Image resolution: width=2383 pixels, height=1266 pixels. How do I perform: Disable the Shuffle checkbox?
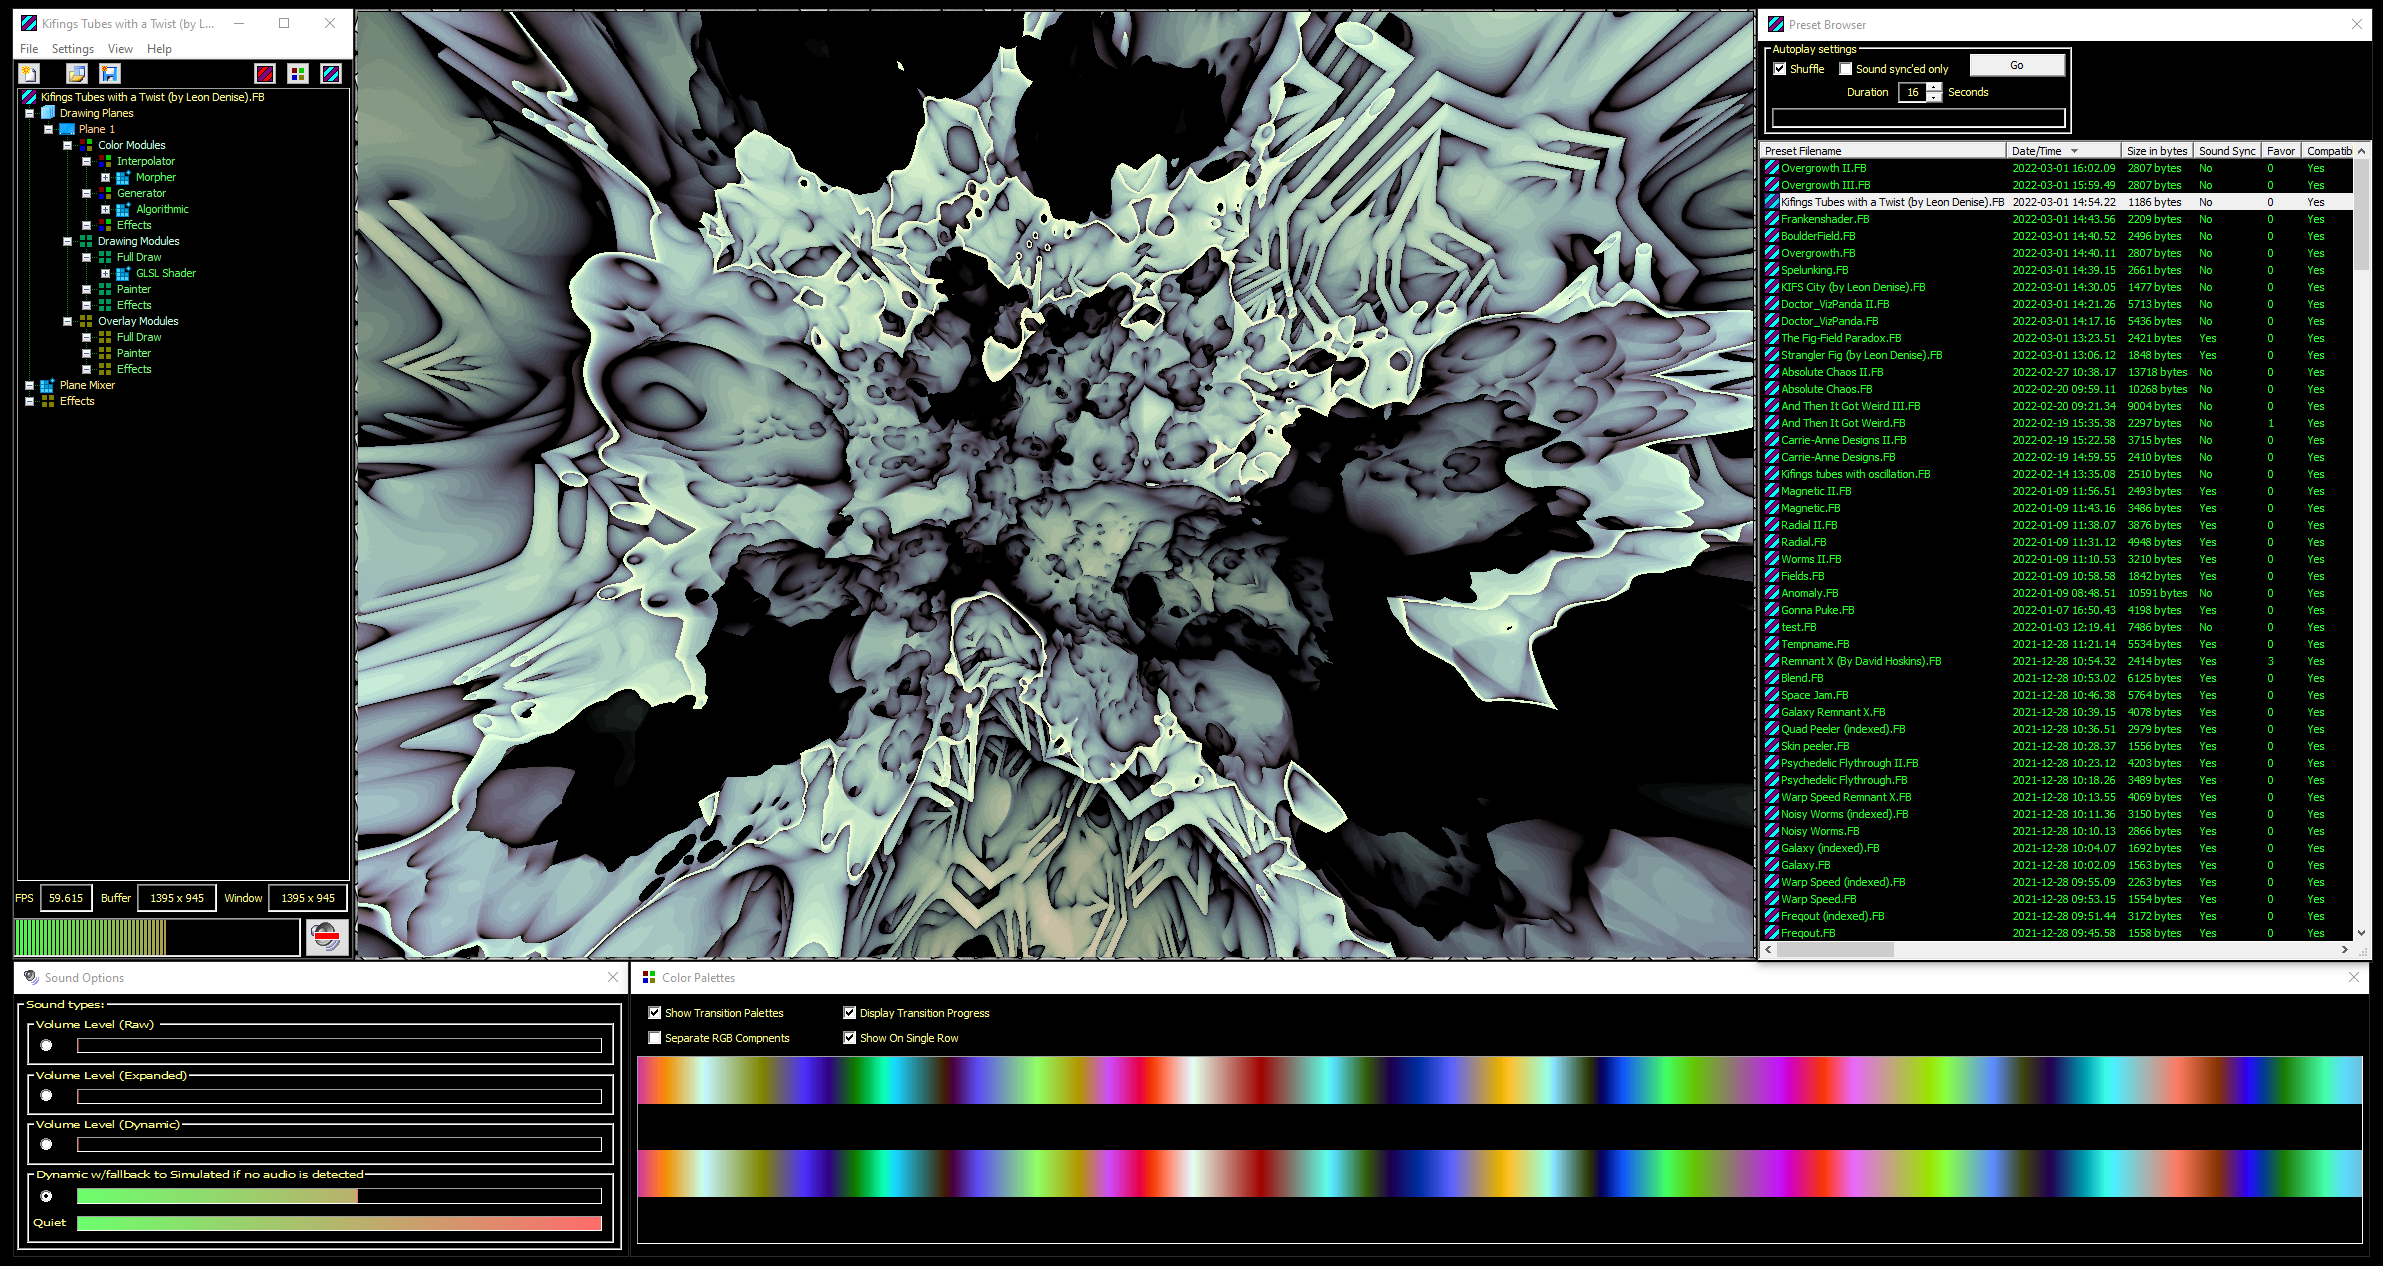pos(1780,69)
